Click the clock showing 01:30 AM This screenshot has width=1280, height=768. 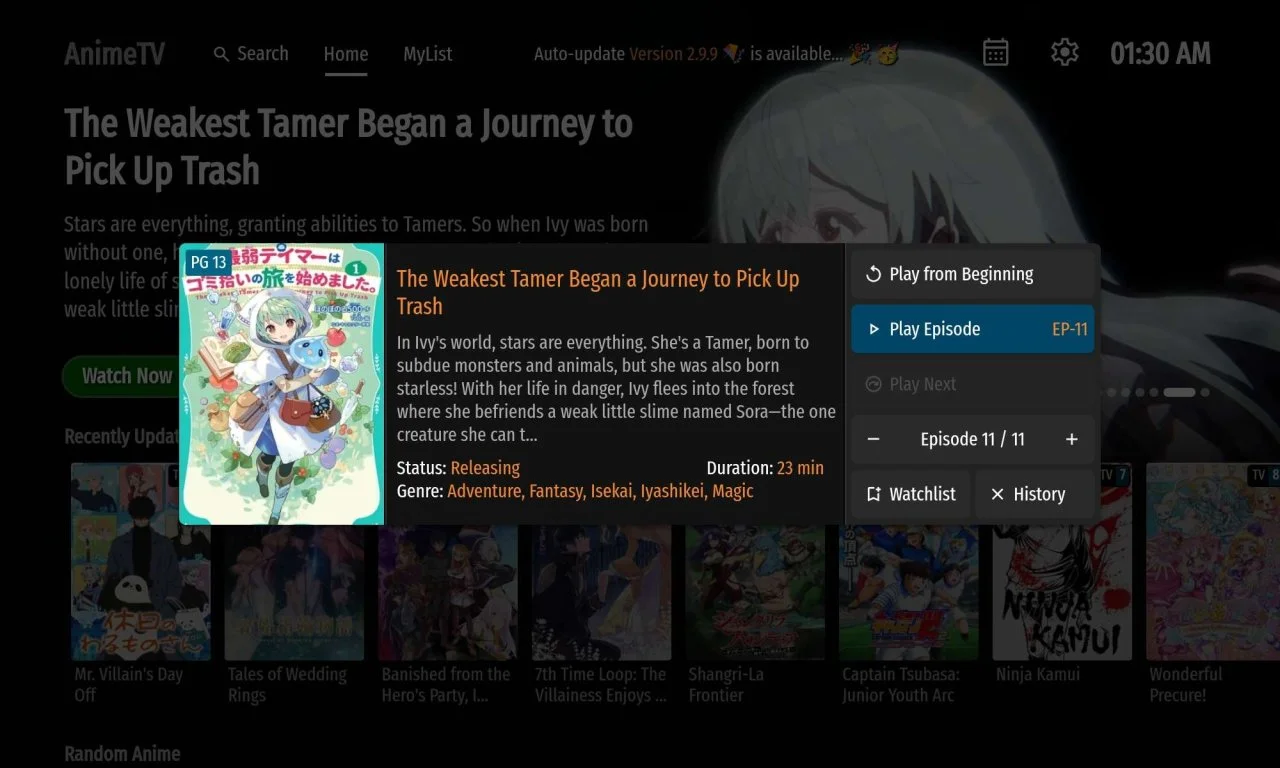(1160, 53)
